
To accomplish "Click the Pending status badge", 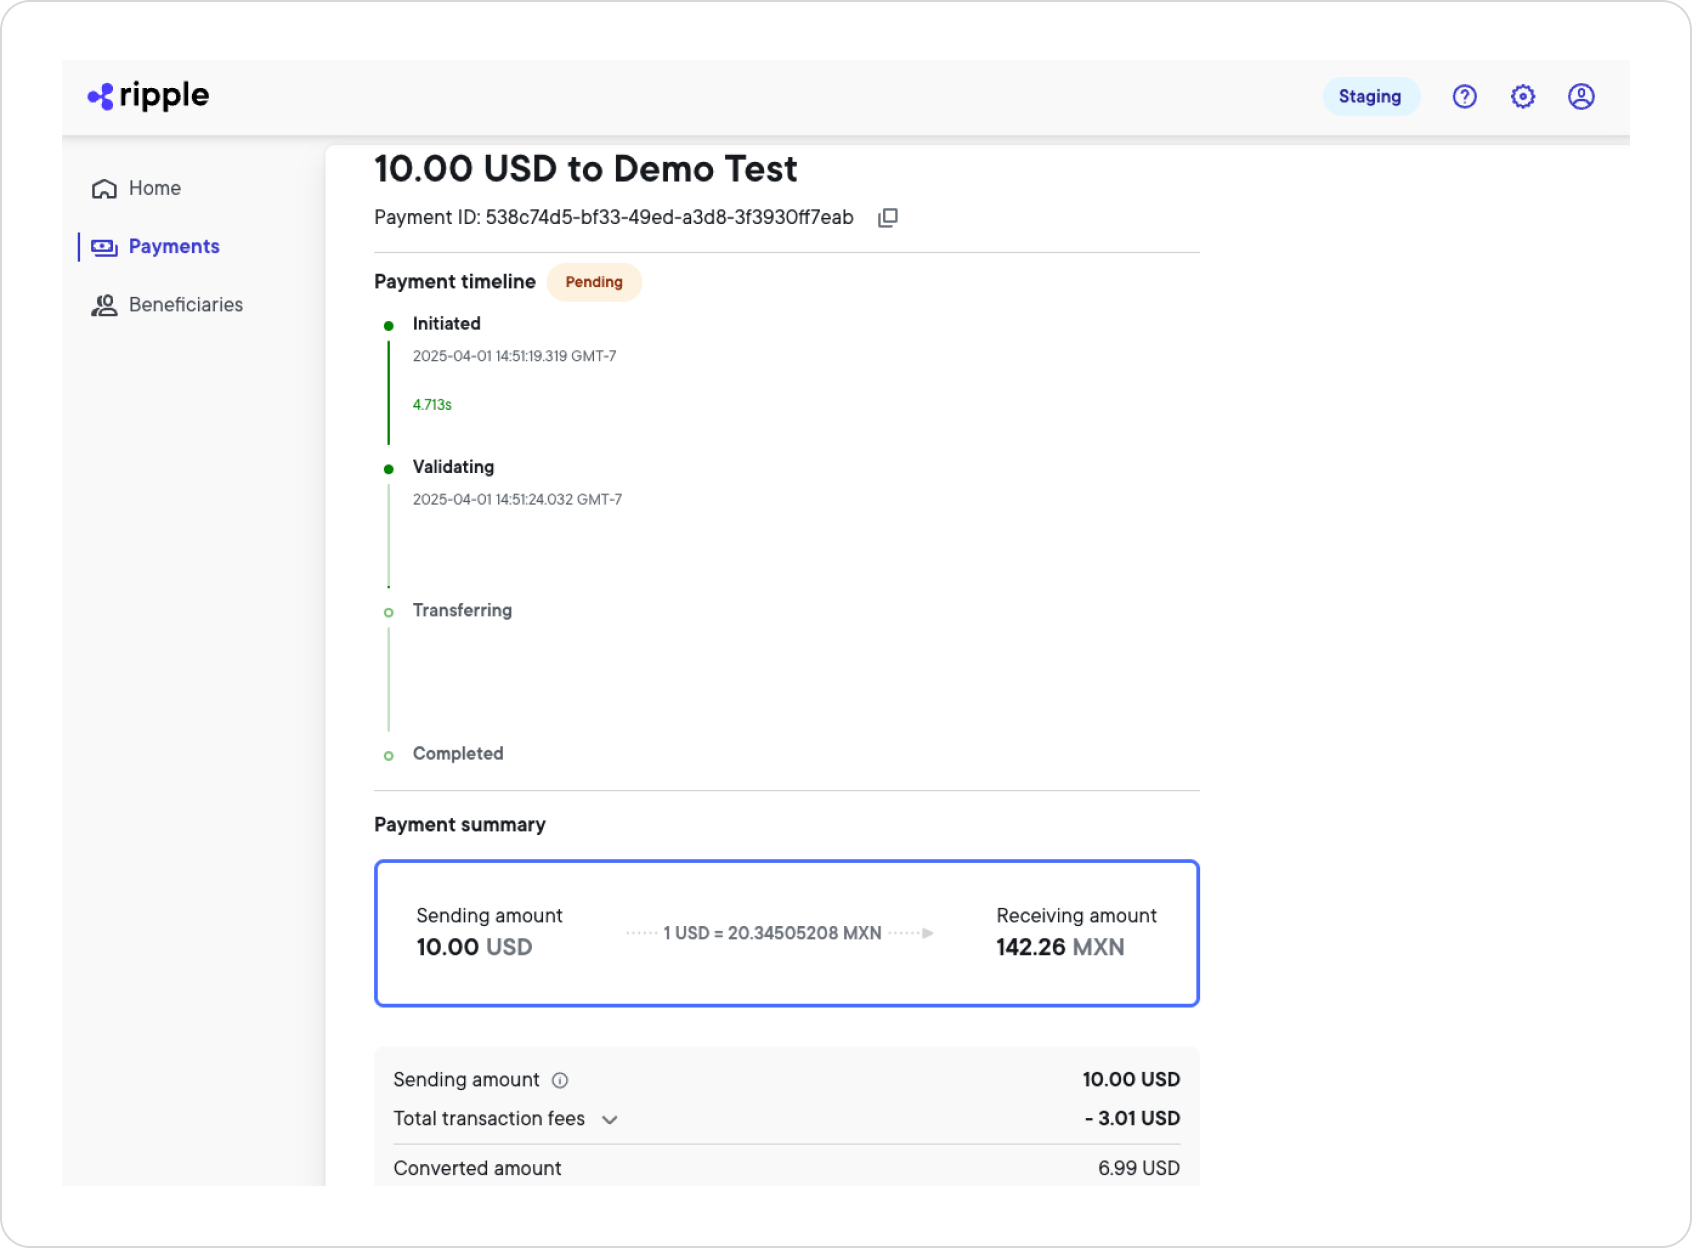I will [594, 282].
